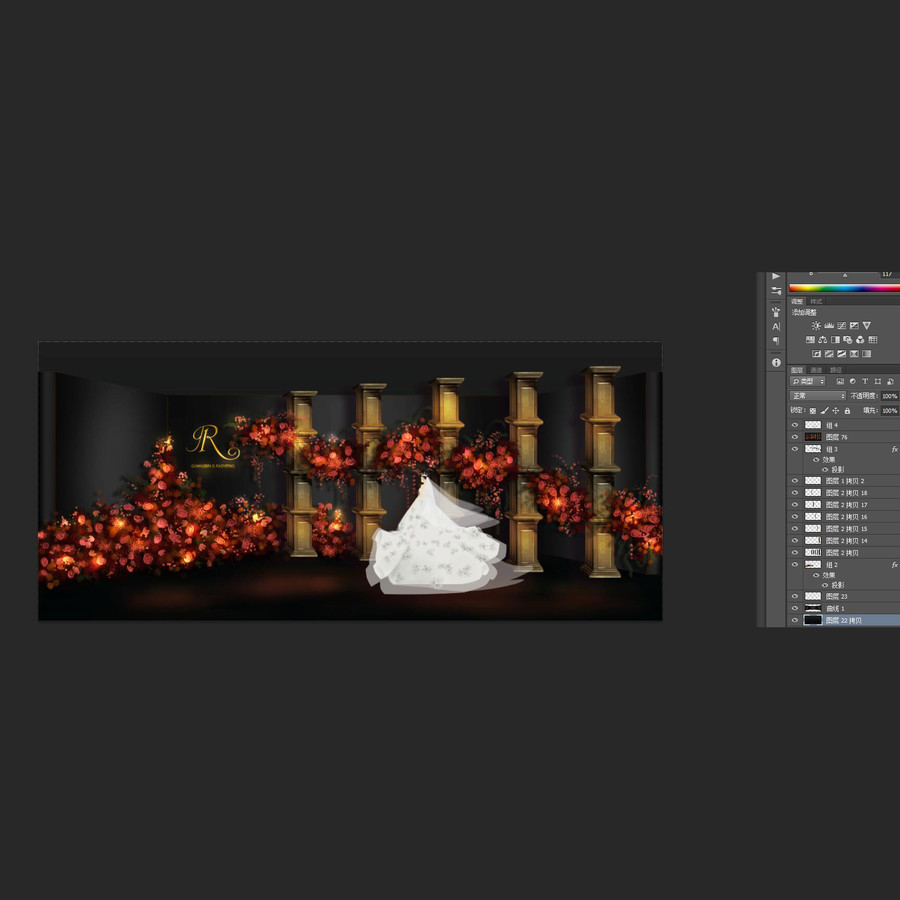This screenshot has height=900, width=900.
Task: Add a Gradient Map adjustment
Action: pos(867,354)
